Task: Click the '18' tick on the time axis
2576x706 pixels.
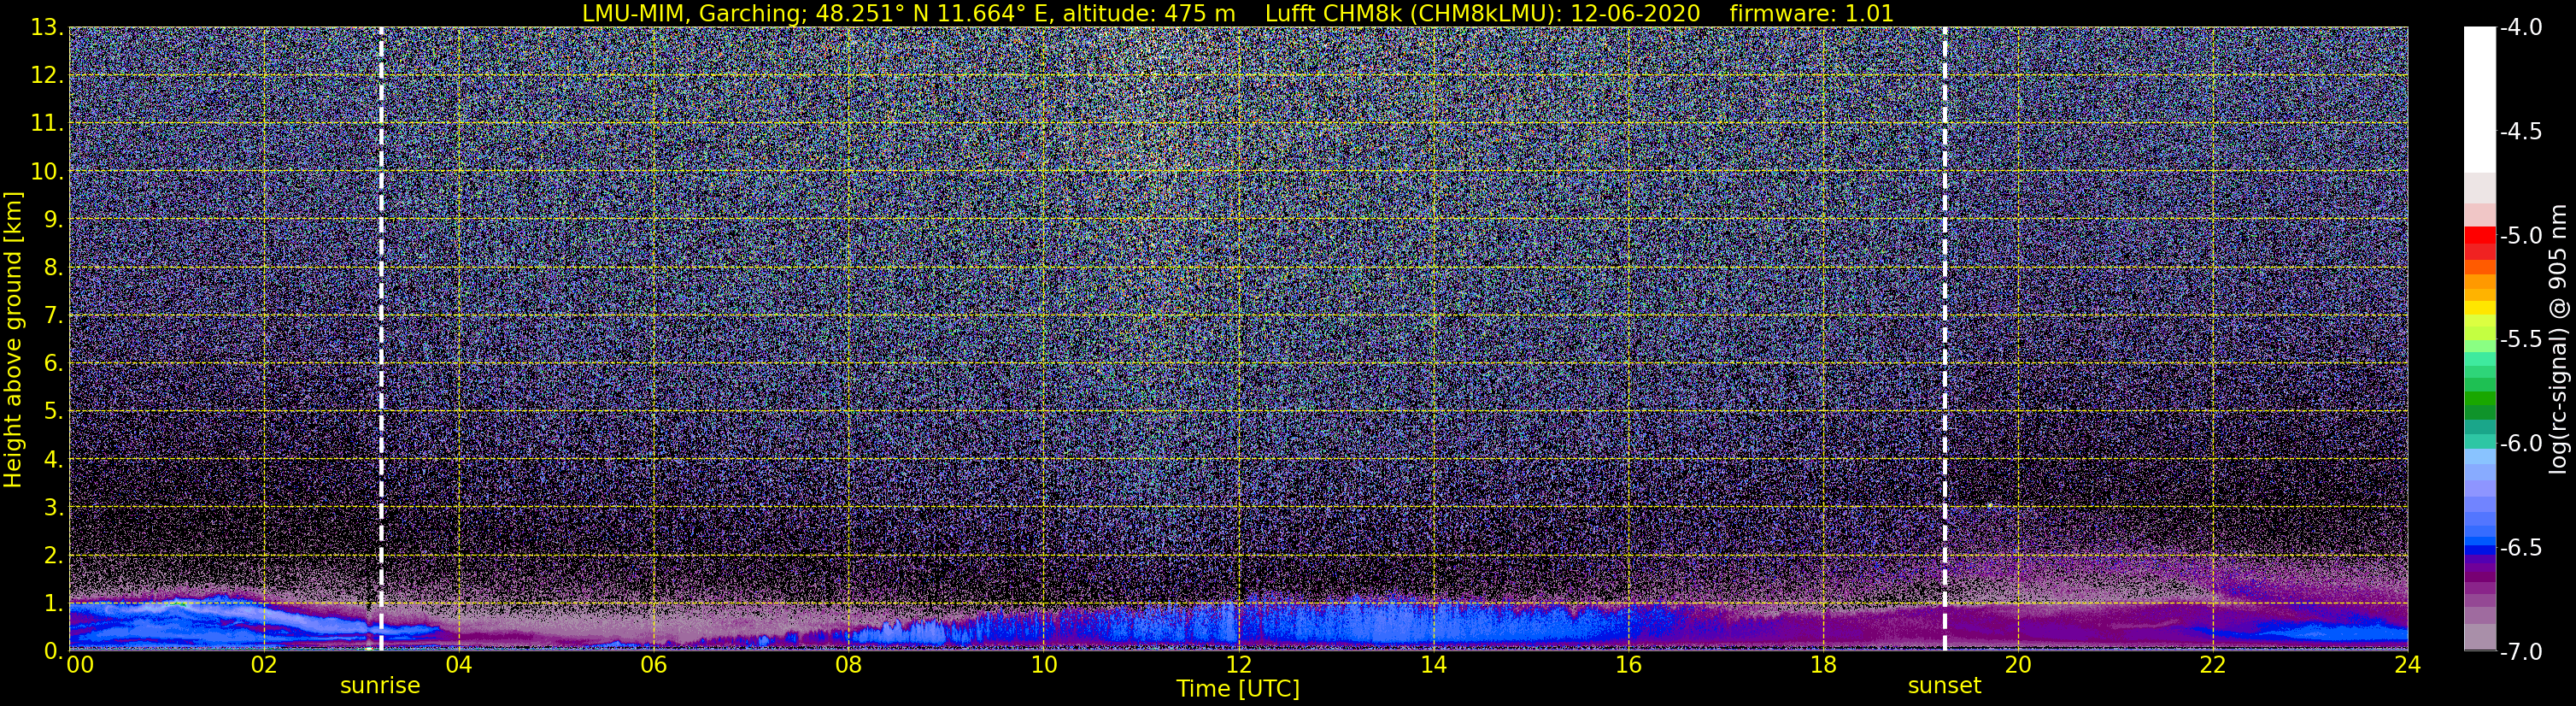Action: point(1823,665)
